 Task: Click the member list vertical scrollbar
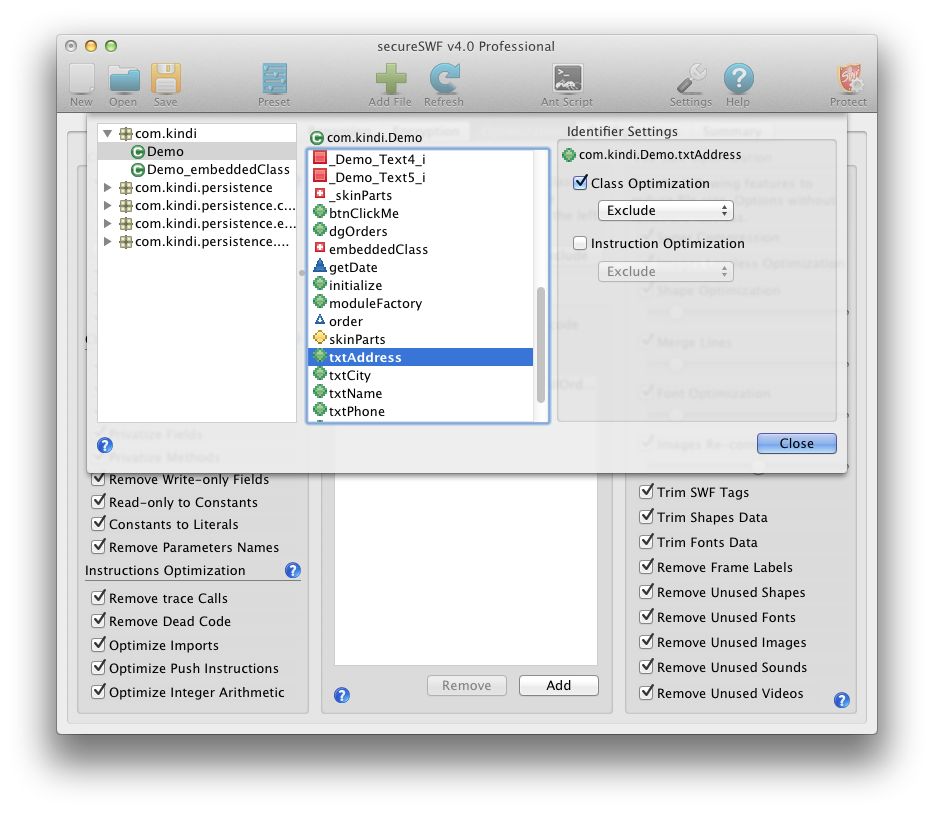pos(541,343)
